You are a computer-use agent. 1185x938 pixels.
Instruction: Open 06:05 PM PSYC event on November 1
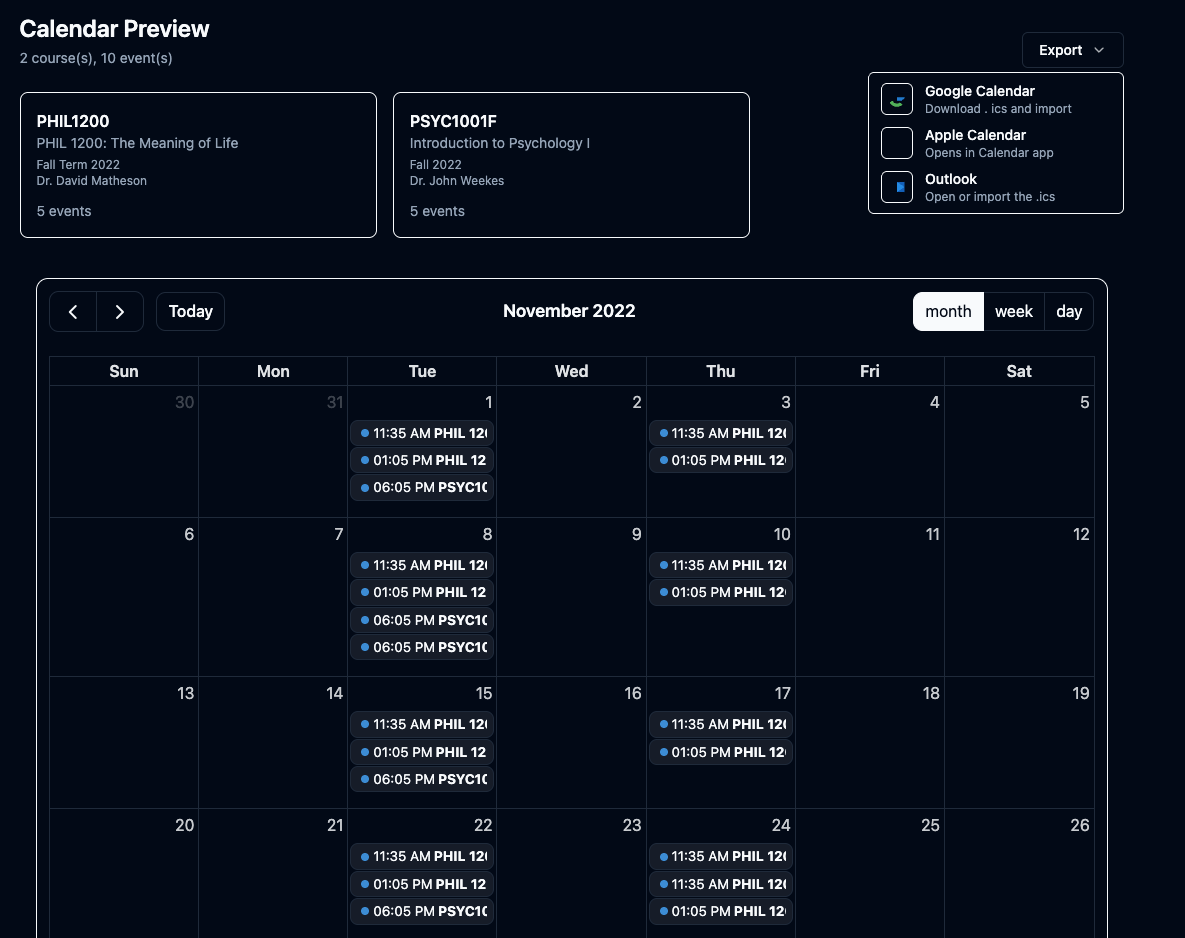tap(422, 488)
